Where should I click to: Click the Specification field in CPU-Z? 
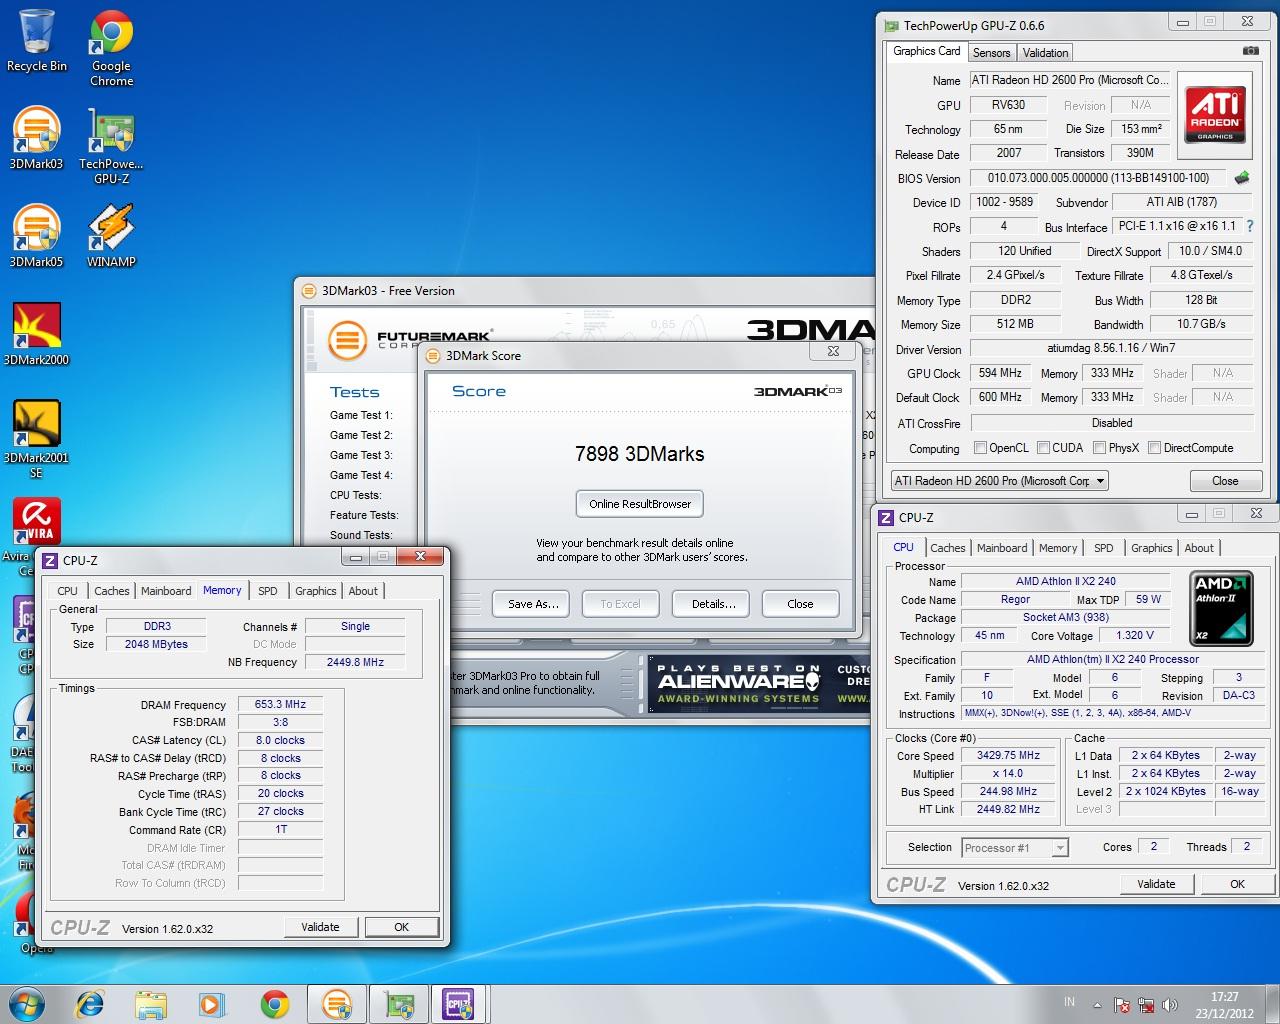pyautogui.click(x=1112, y=659)
